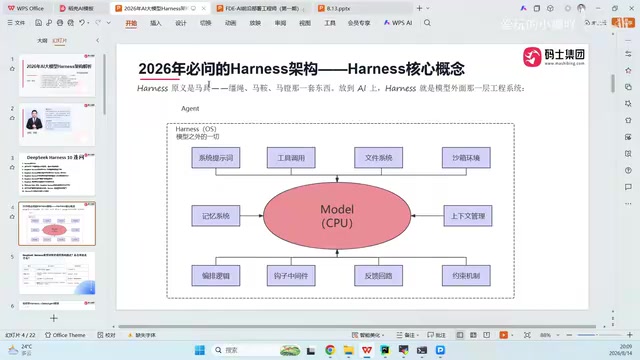The height and width of the screenshot is (360, 640).
Task: Add a new document tab with plus
Action: coord(419,8)
